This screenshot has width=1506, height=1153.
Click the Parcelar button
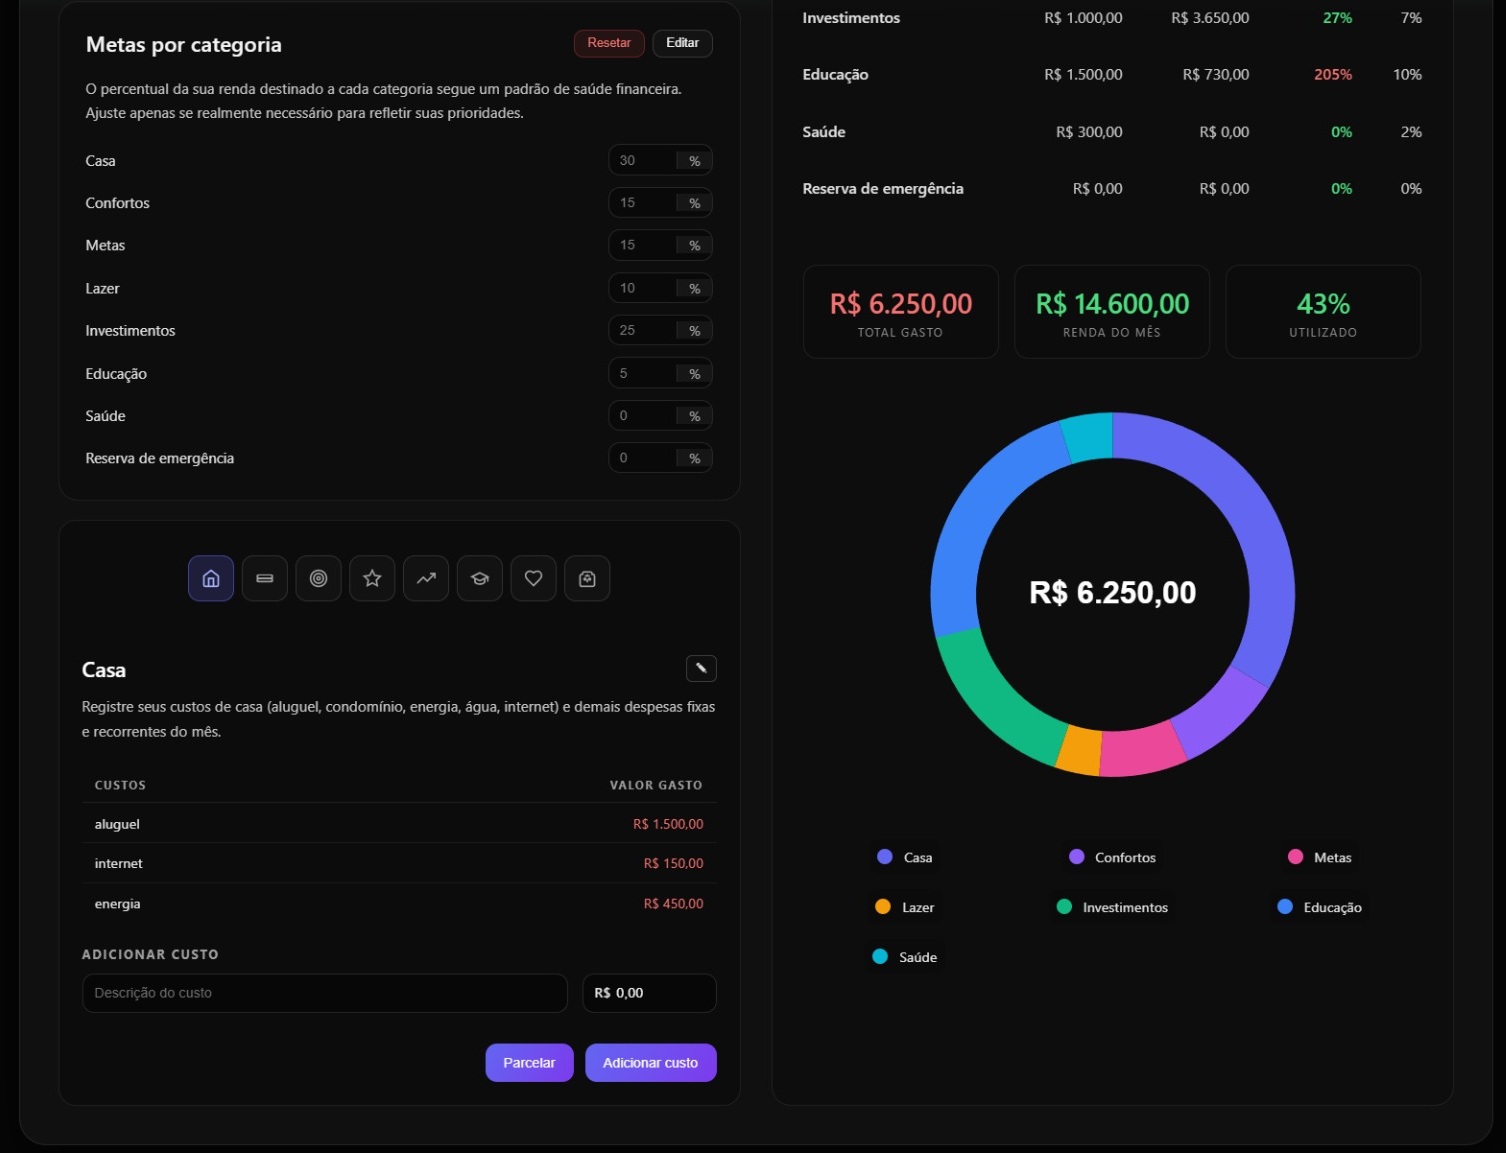click(529, 1063)
